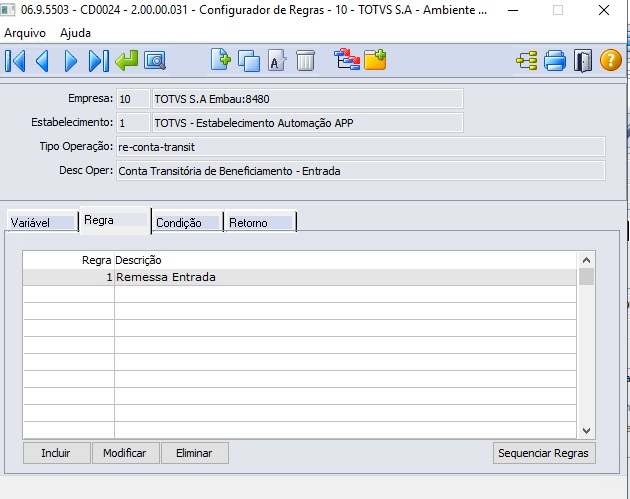The width and height of the screenshot is (630, 499).
Task: Modify the record with the edit icon
Action: 277,61
